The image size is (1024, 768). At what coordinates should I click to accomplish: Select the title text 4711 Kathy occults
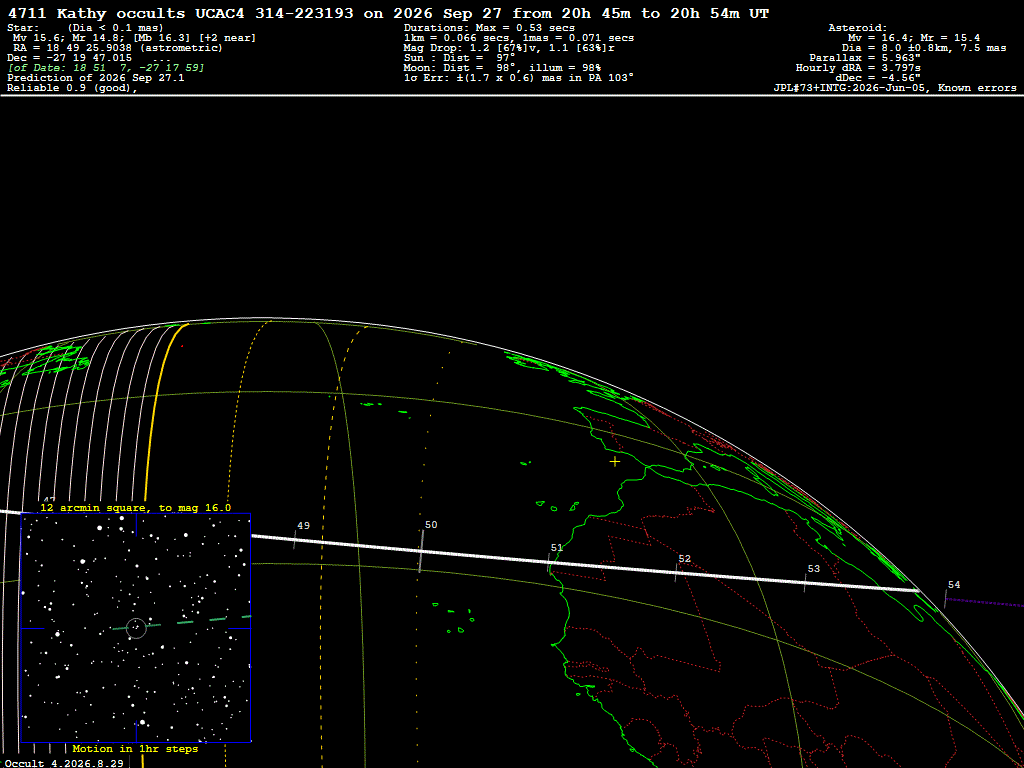point(96,14)
